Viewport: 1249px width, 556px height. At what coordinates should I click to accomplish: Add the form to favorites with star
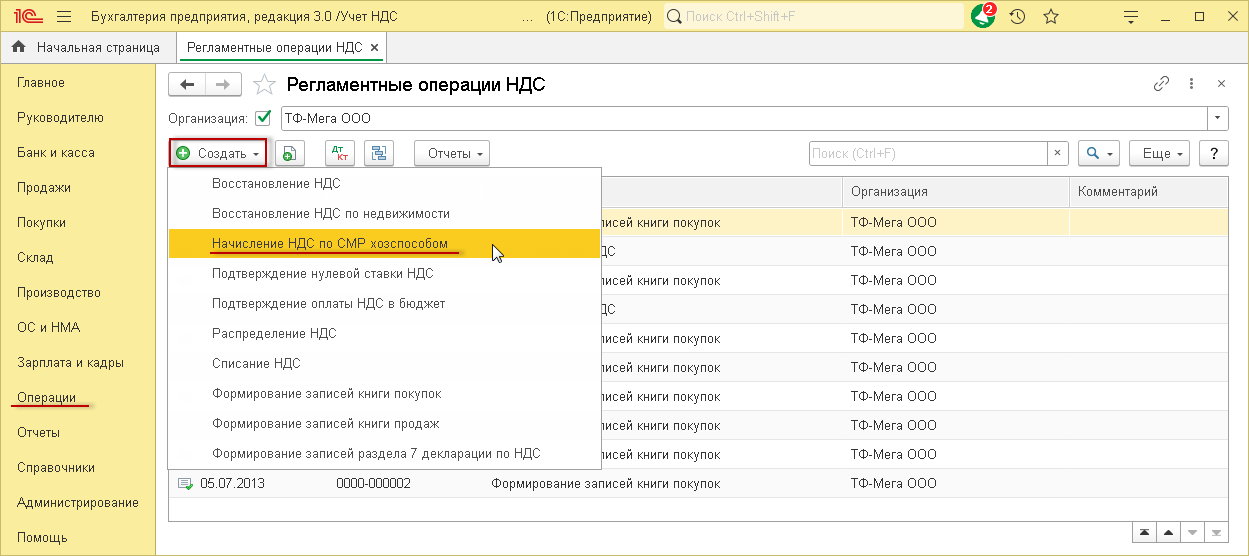click(x=264, y=84)
